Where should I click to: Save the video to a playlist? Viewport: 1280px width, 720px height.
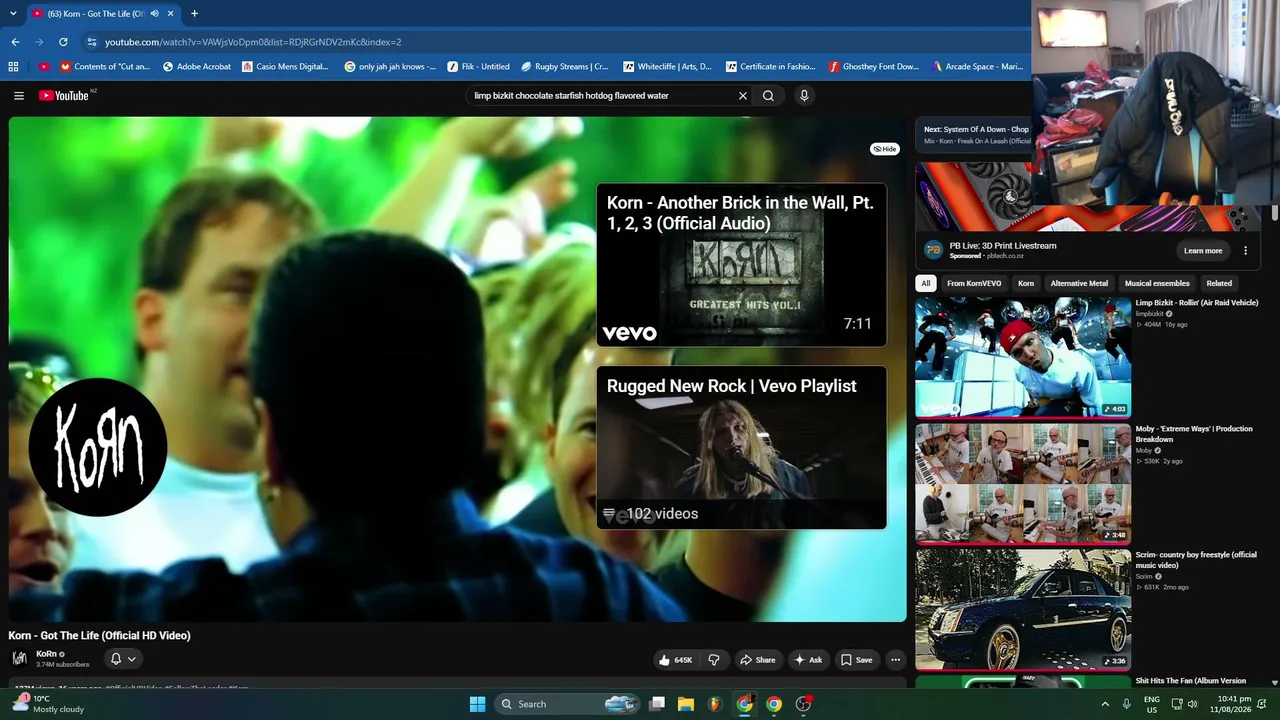[x=856, y=660]
